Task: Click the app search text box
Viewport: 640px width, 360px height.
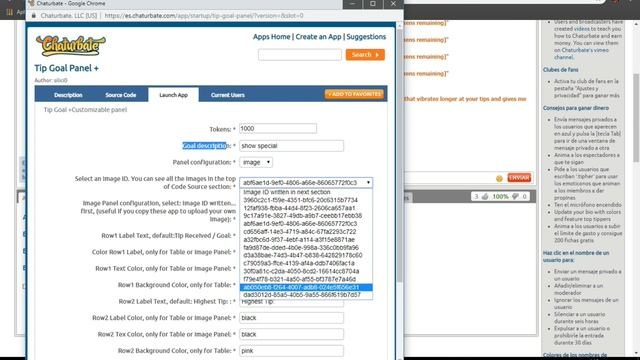Action: pyautogui.click(x=300, y=55)
